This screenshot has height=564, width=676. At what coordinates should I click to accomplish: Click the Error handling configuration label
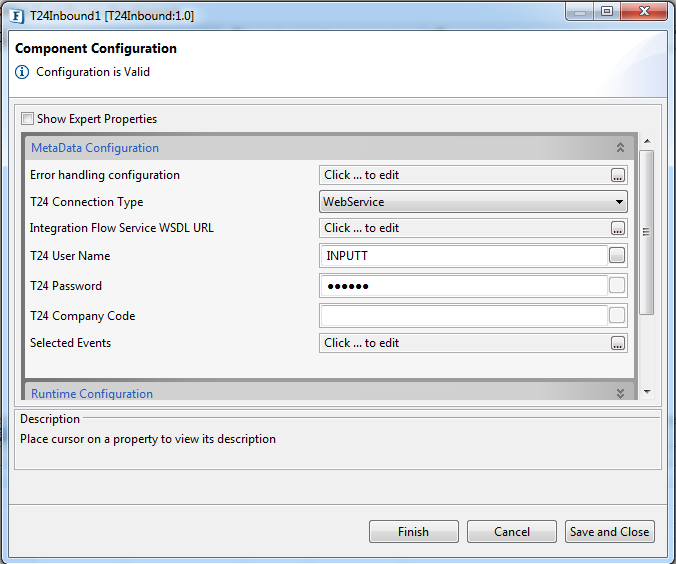105,175
